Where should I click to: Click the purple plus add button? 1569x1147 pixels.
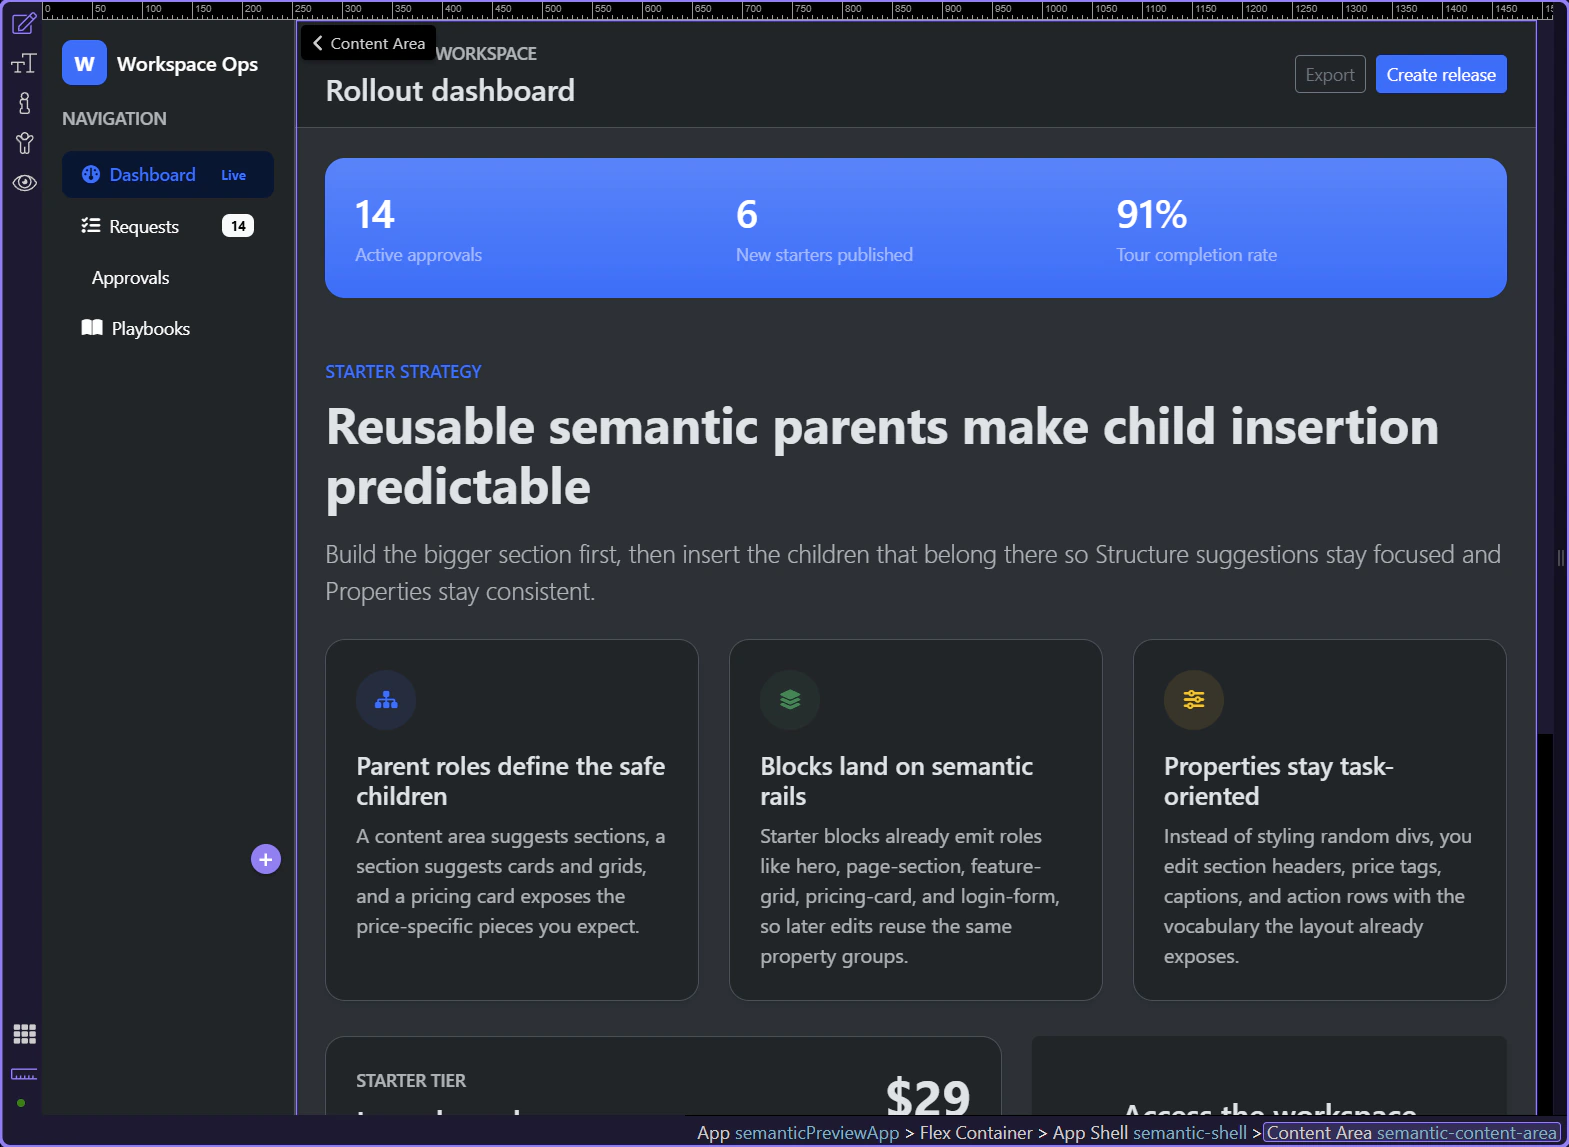point(266,859)
